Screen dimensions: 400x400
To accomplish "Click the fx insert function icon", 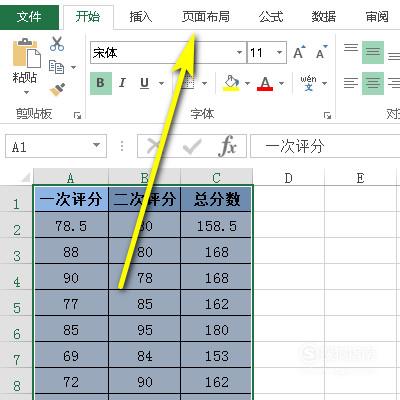I will tap(228, 146).
